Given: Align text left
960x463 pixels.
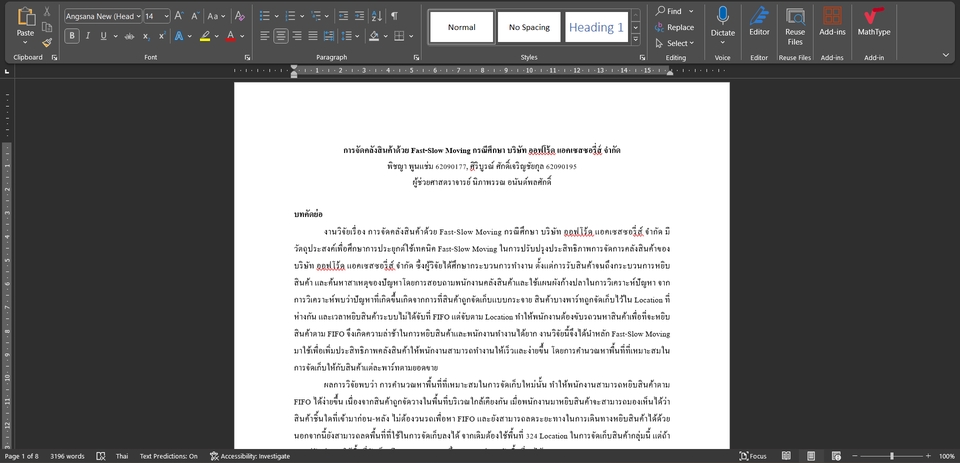Looking at the screenshot, I should 264,37.
